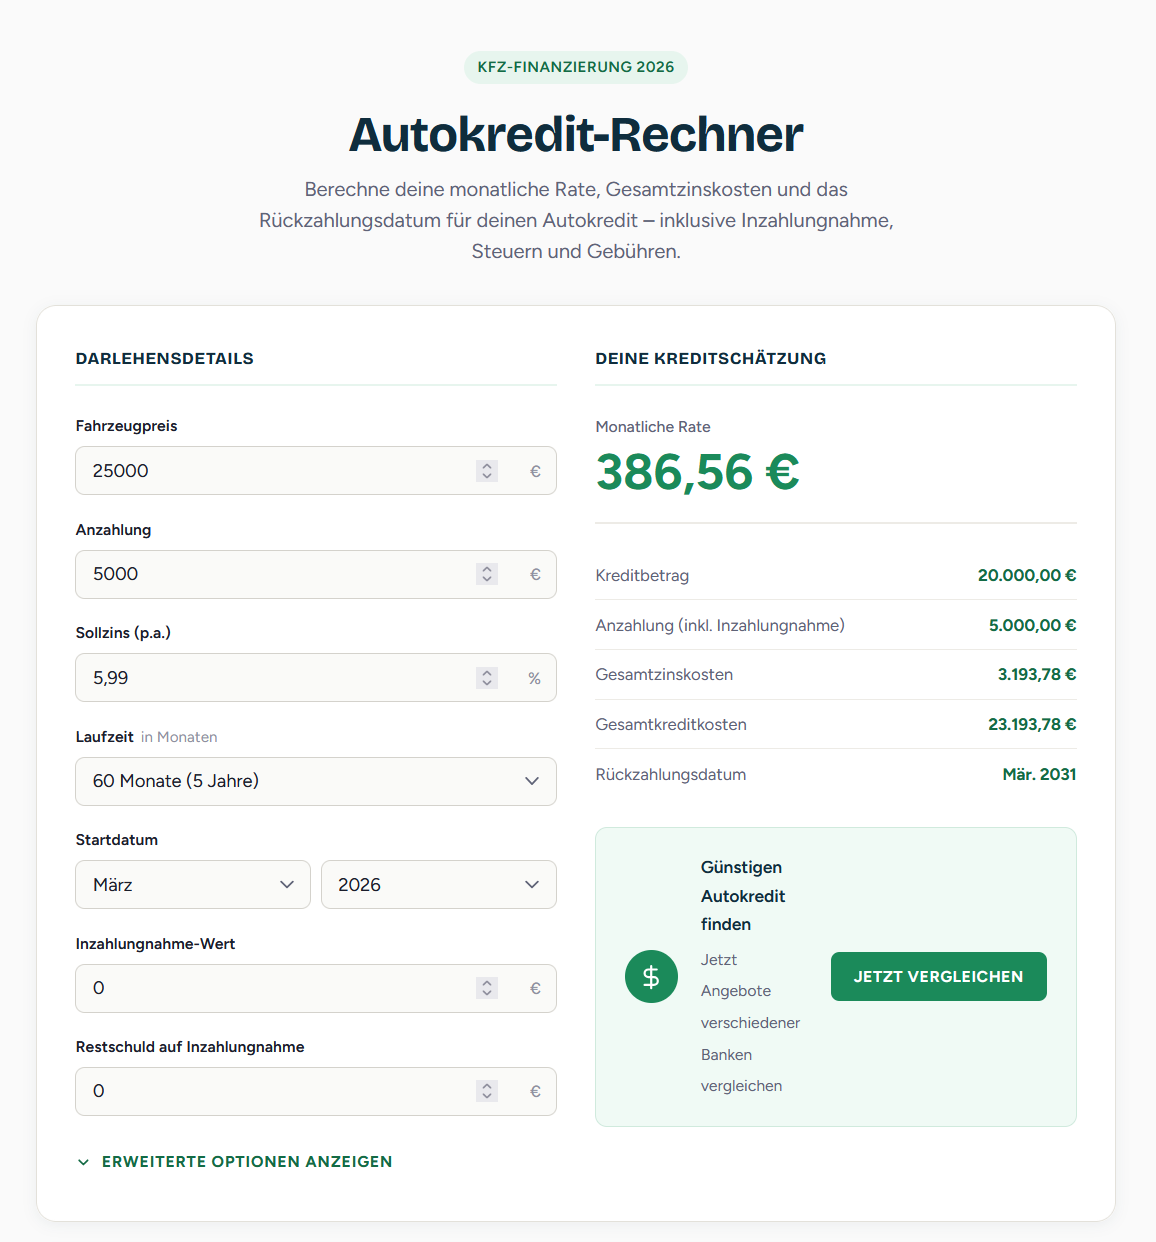Click the Anzahlung input field
Screen dimensions: 1156x1242
(316, 574)
